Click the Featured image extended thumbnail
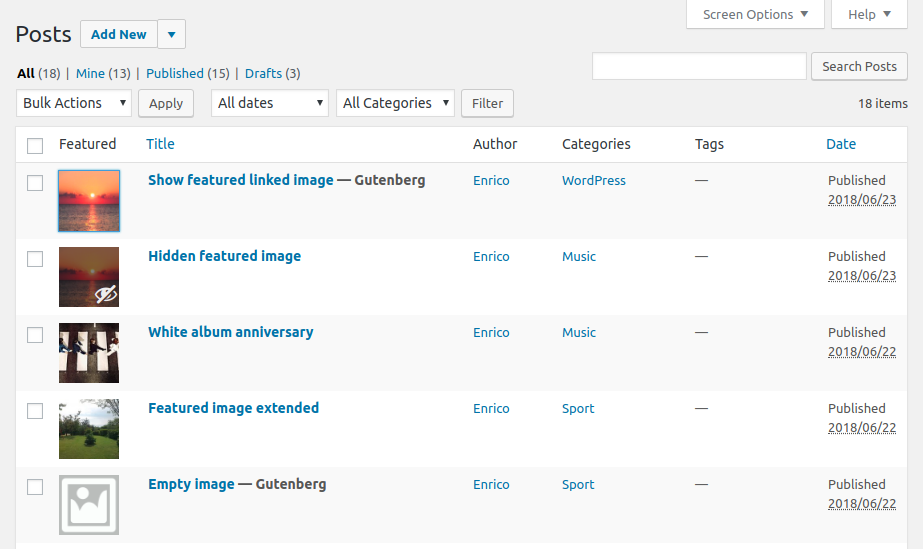This screenshot has height=549, width=923. 89,428
